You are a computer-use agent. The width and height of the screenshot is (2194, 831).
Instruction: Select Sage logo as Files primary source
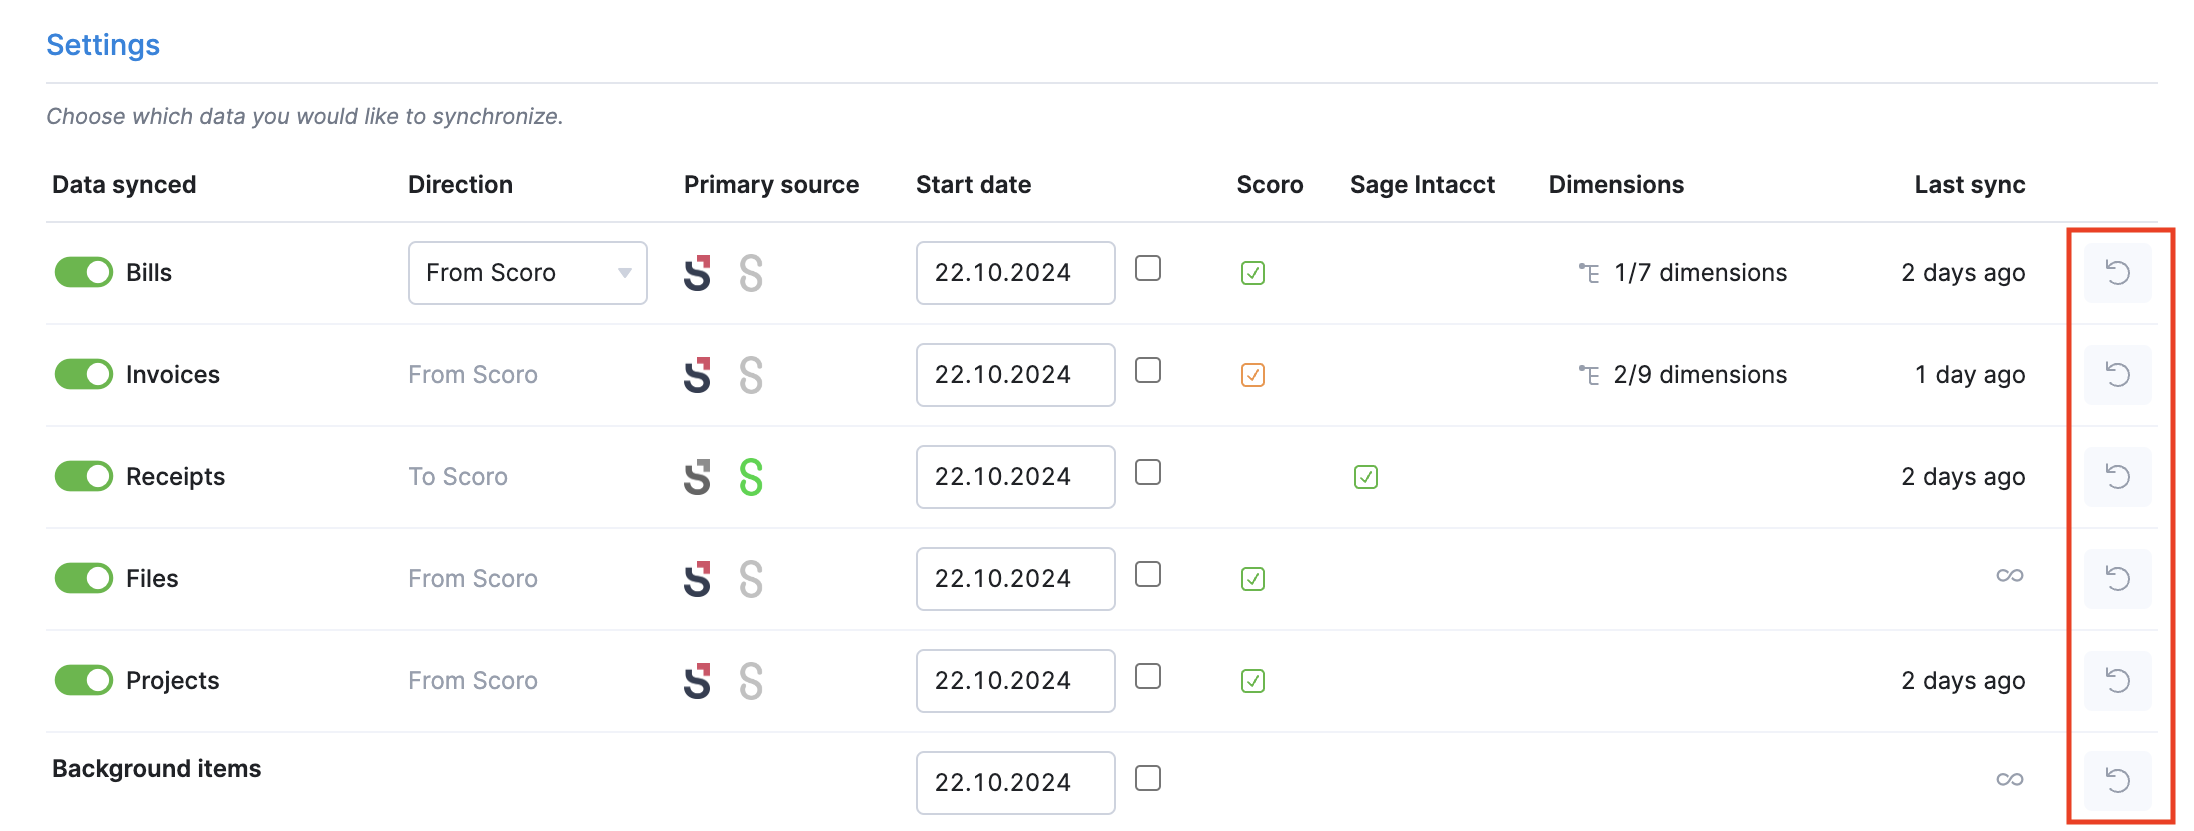click(x=751, y=579)
